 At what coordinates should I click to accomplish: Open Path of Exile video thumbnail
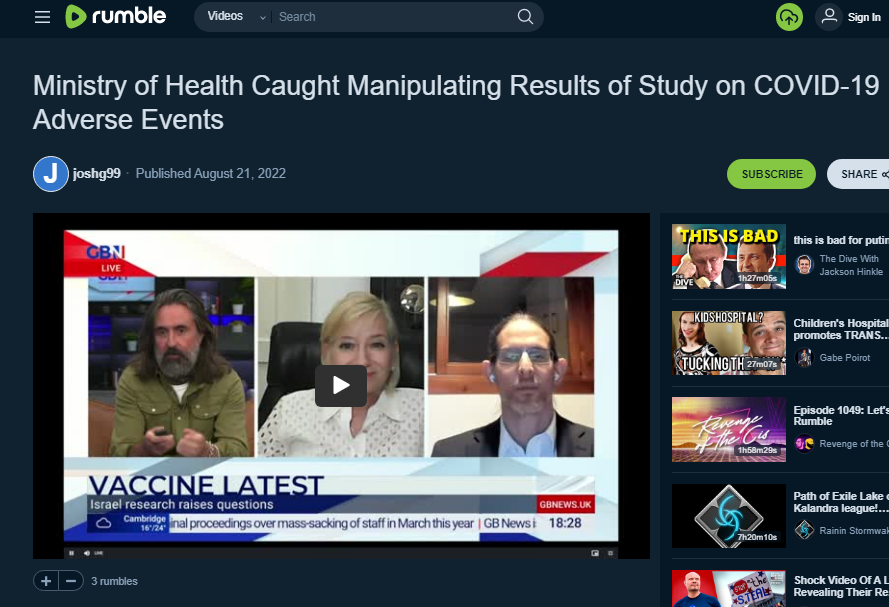point(729,516)
